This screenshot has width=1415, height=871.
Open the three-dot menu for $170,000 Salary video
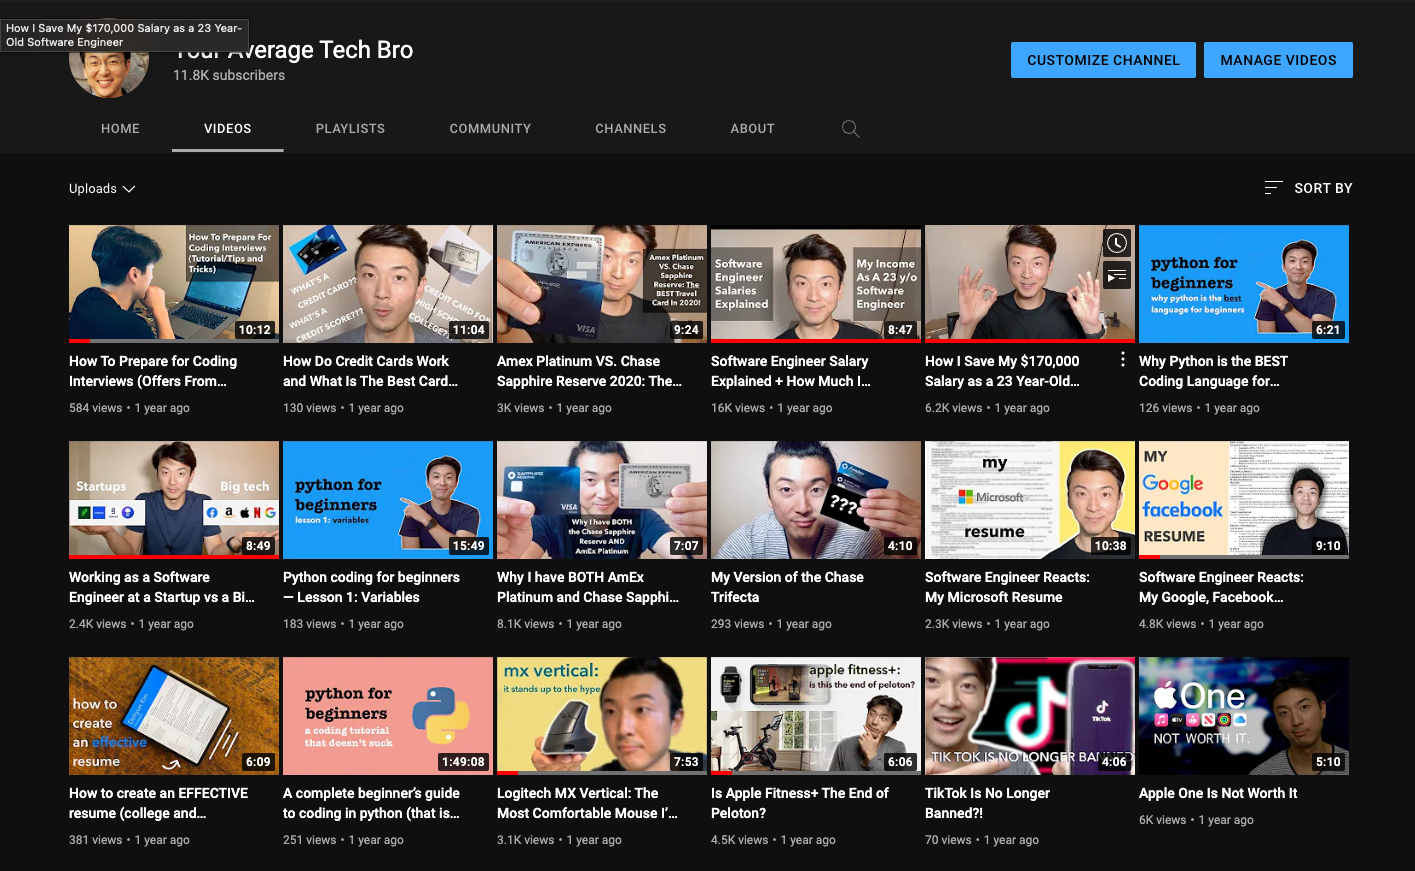pos(1123,360)
